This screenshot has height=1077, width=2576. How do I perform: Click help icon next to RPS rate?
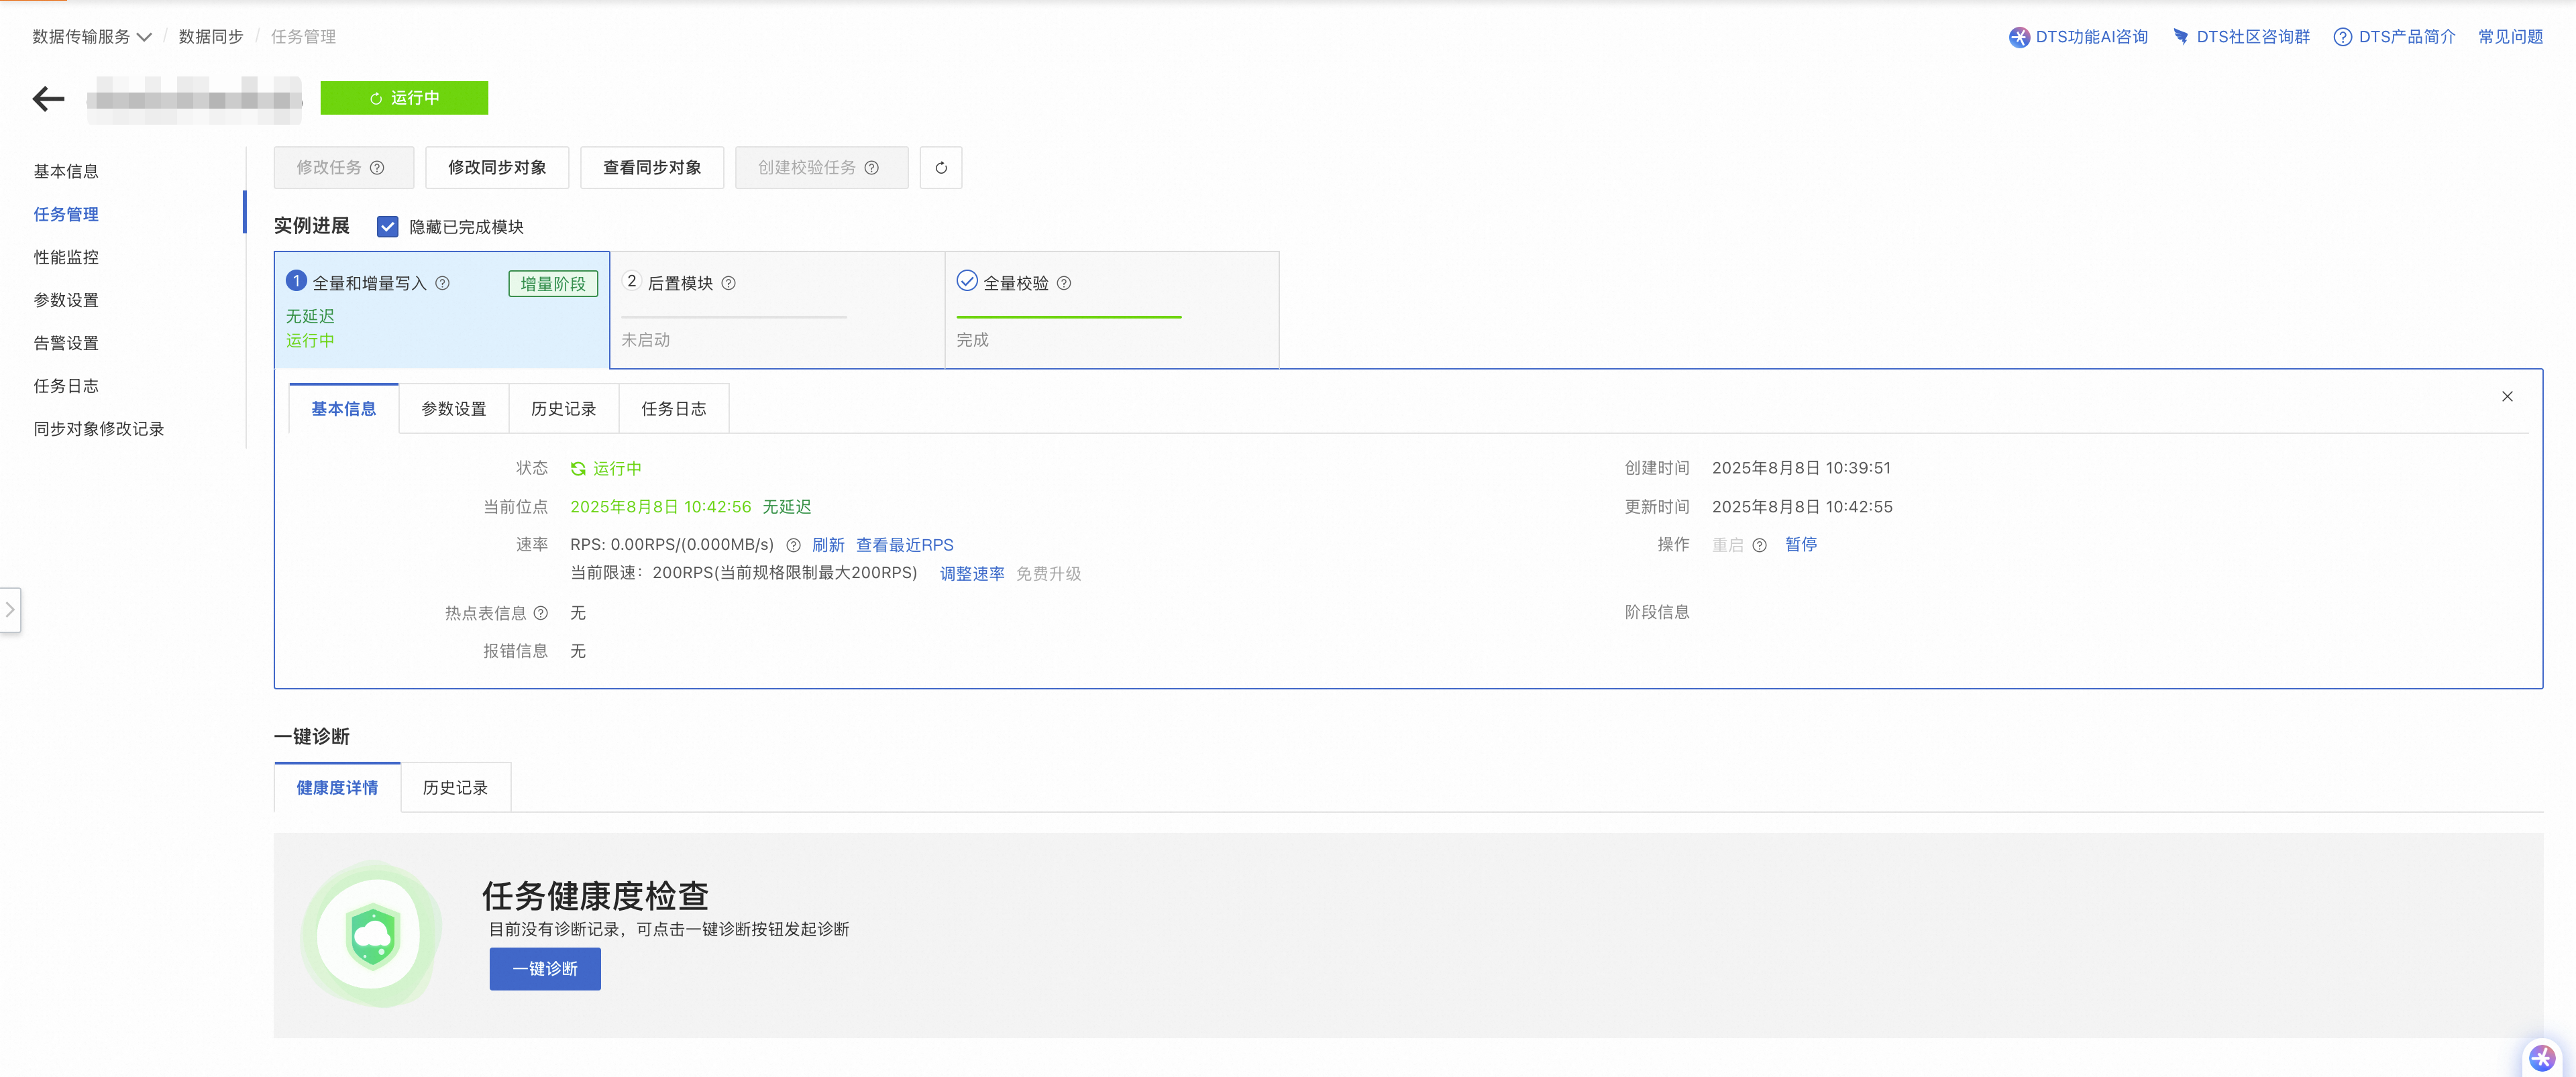793,545
